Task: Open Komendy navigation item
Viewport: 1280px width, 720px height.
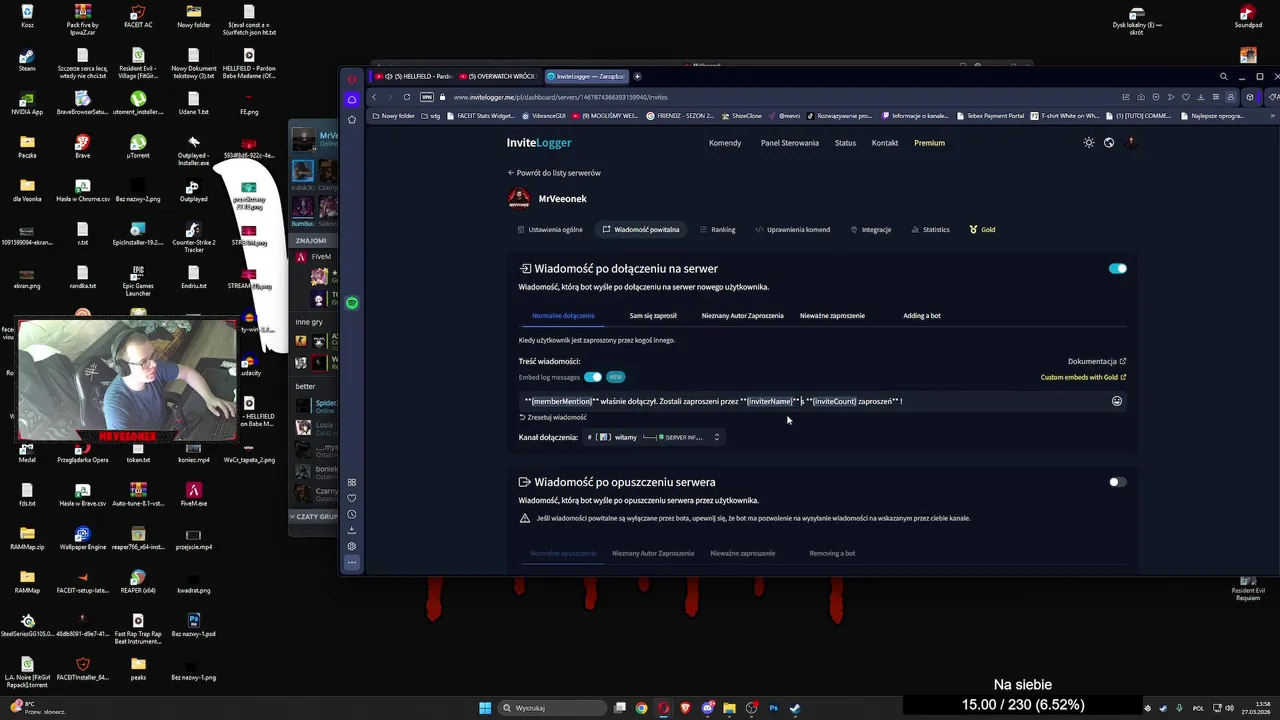Action: 725,143
